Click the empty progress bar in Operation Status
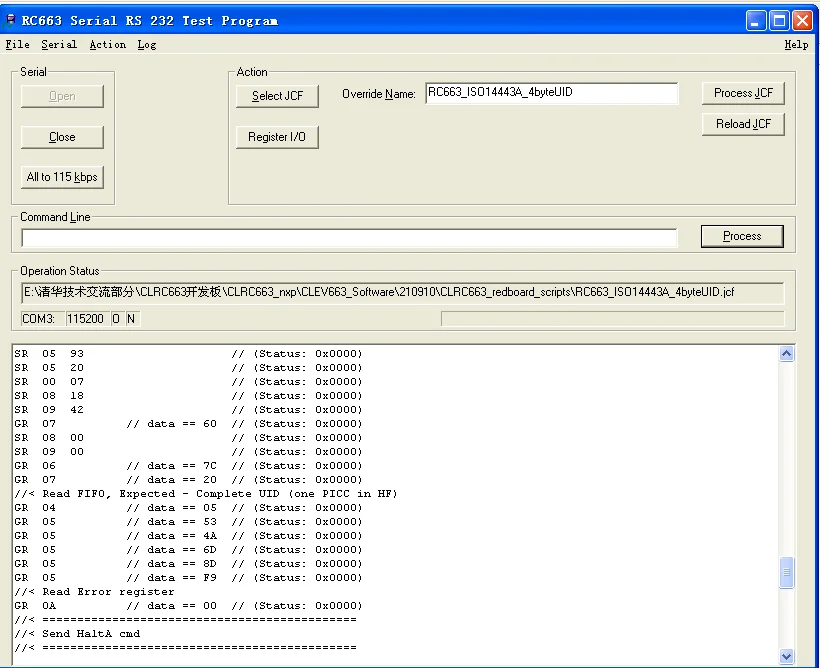 pyautogui.click(x=612, y=319)
